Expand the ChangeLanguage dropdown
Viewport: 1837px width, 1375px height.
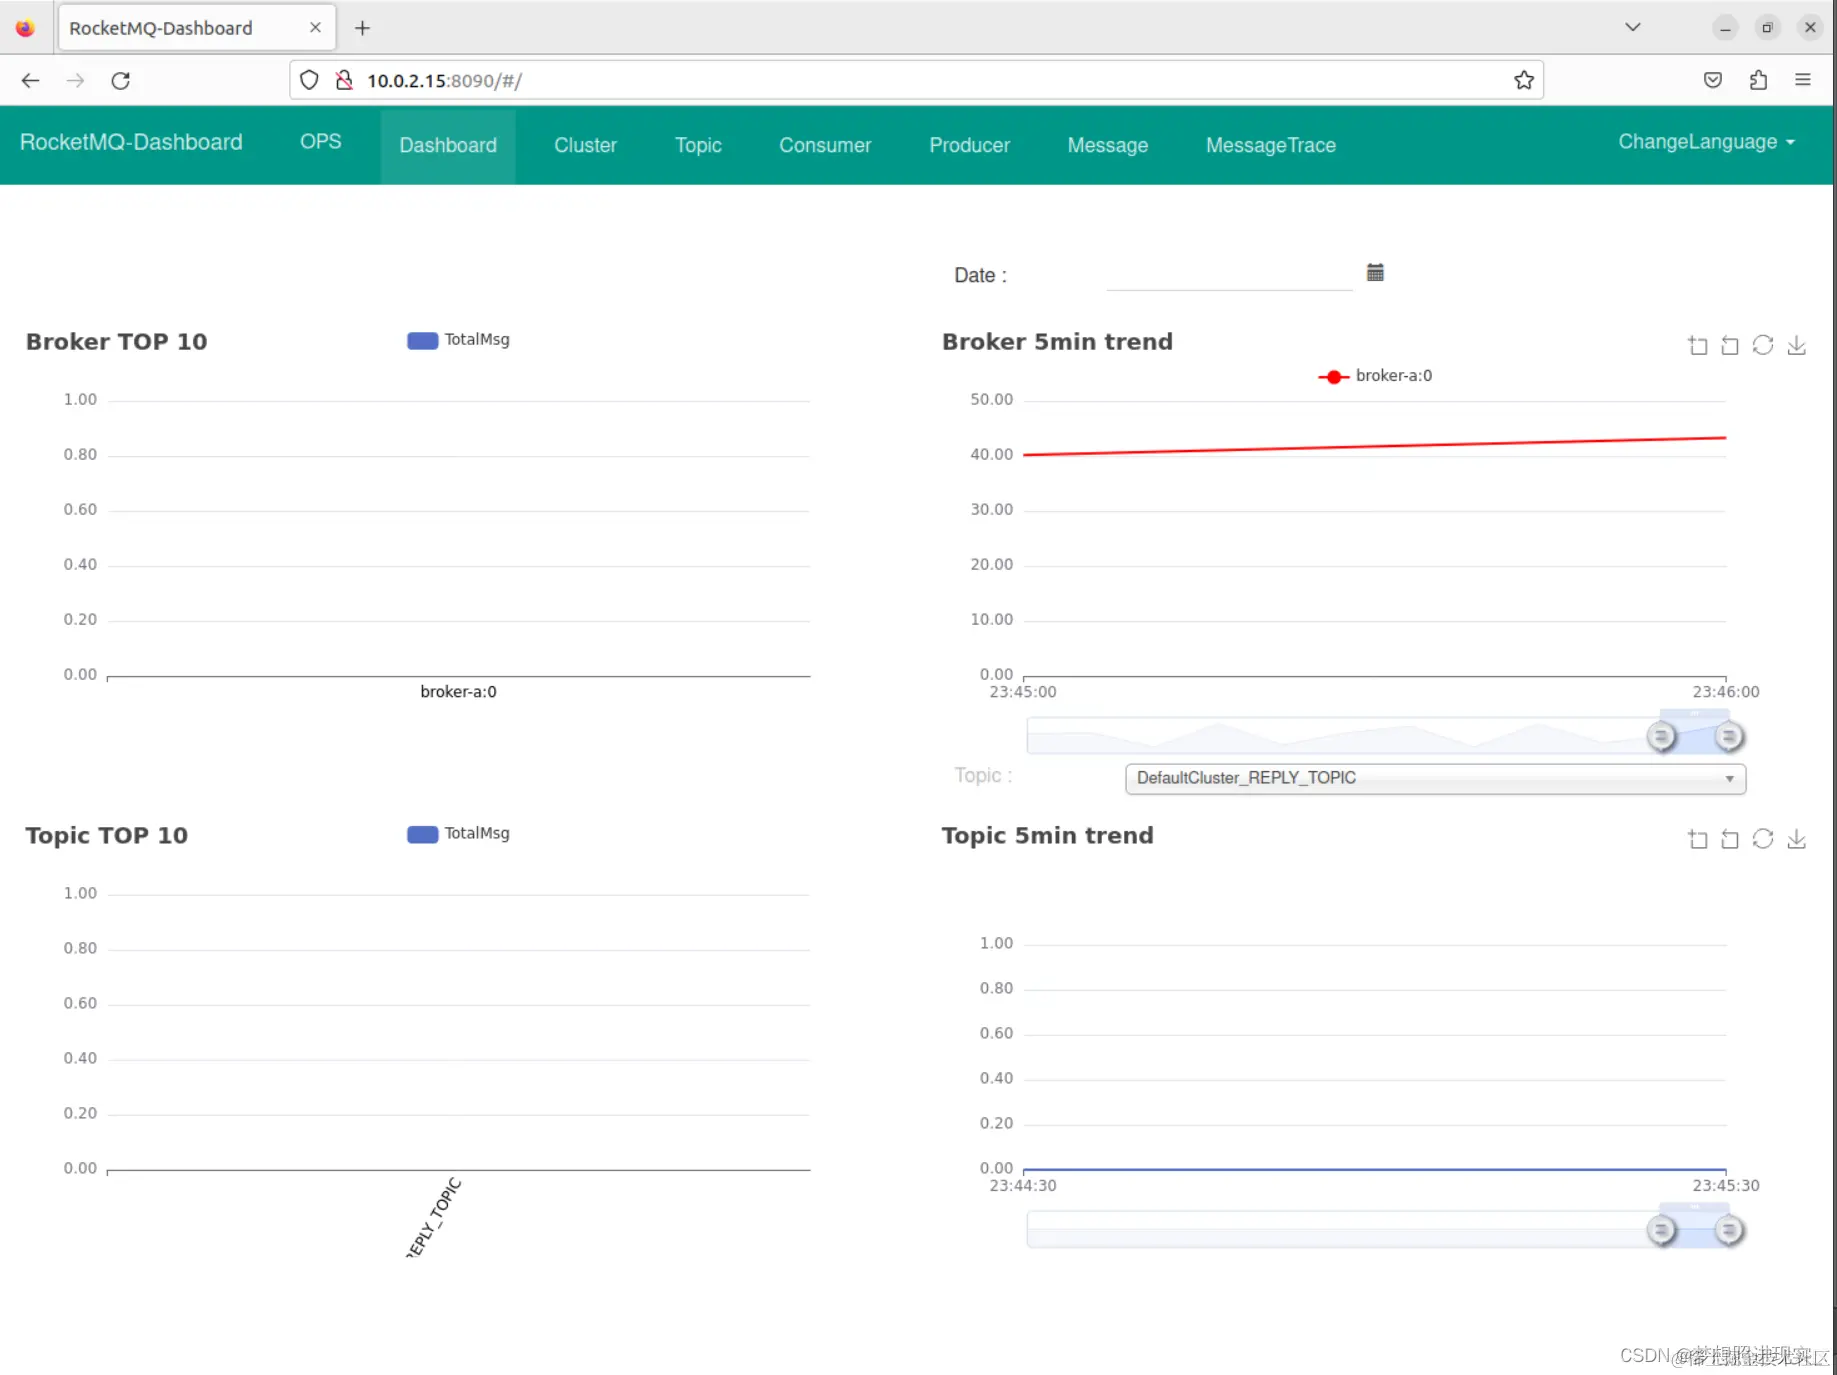pos(1706,142)
